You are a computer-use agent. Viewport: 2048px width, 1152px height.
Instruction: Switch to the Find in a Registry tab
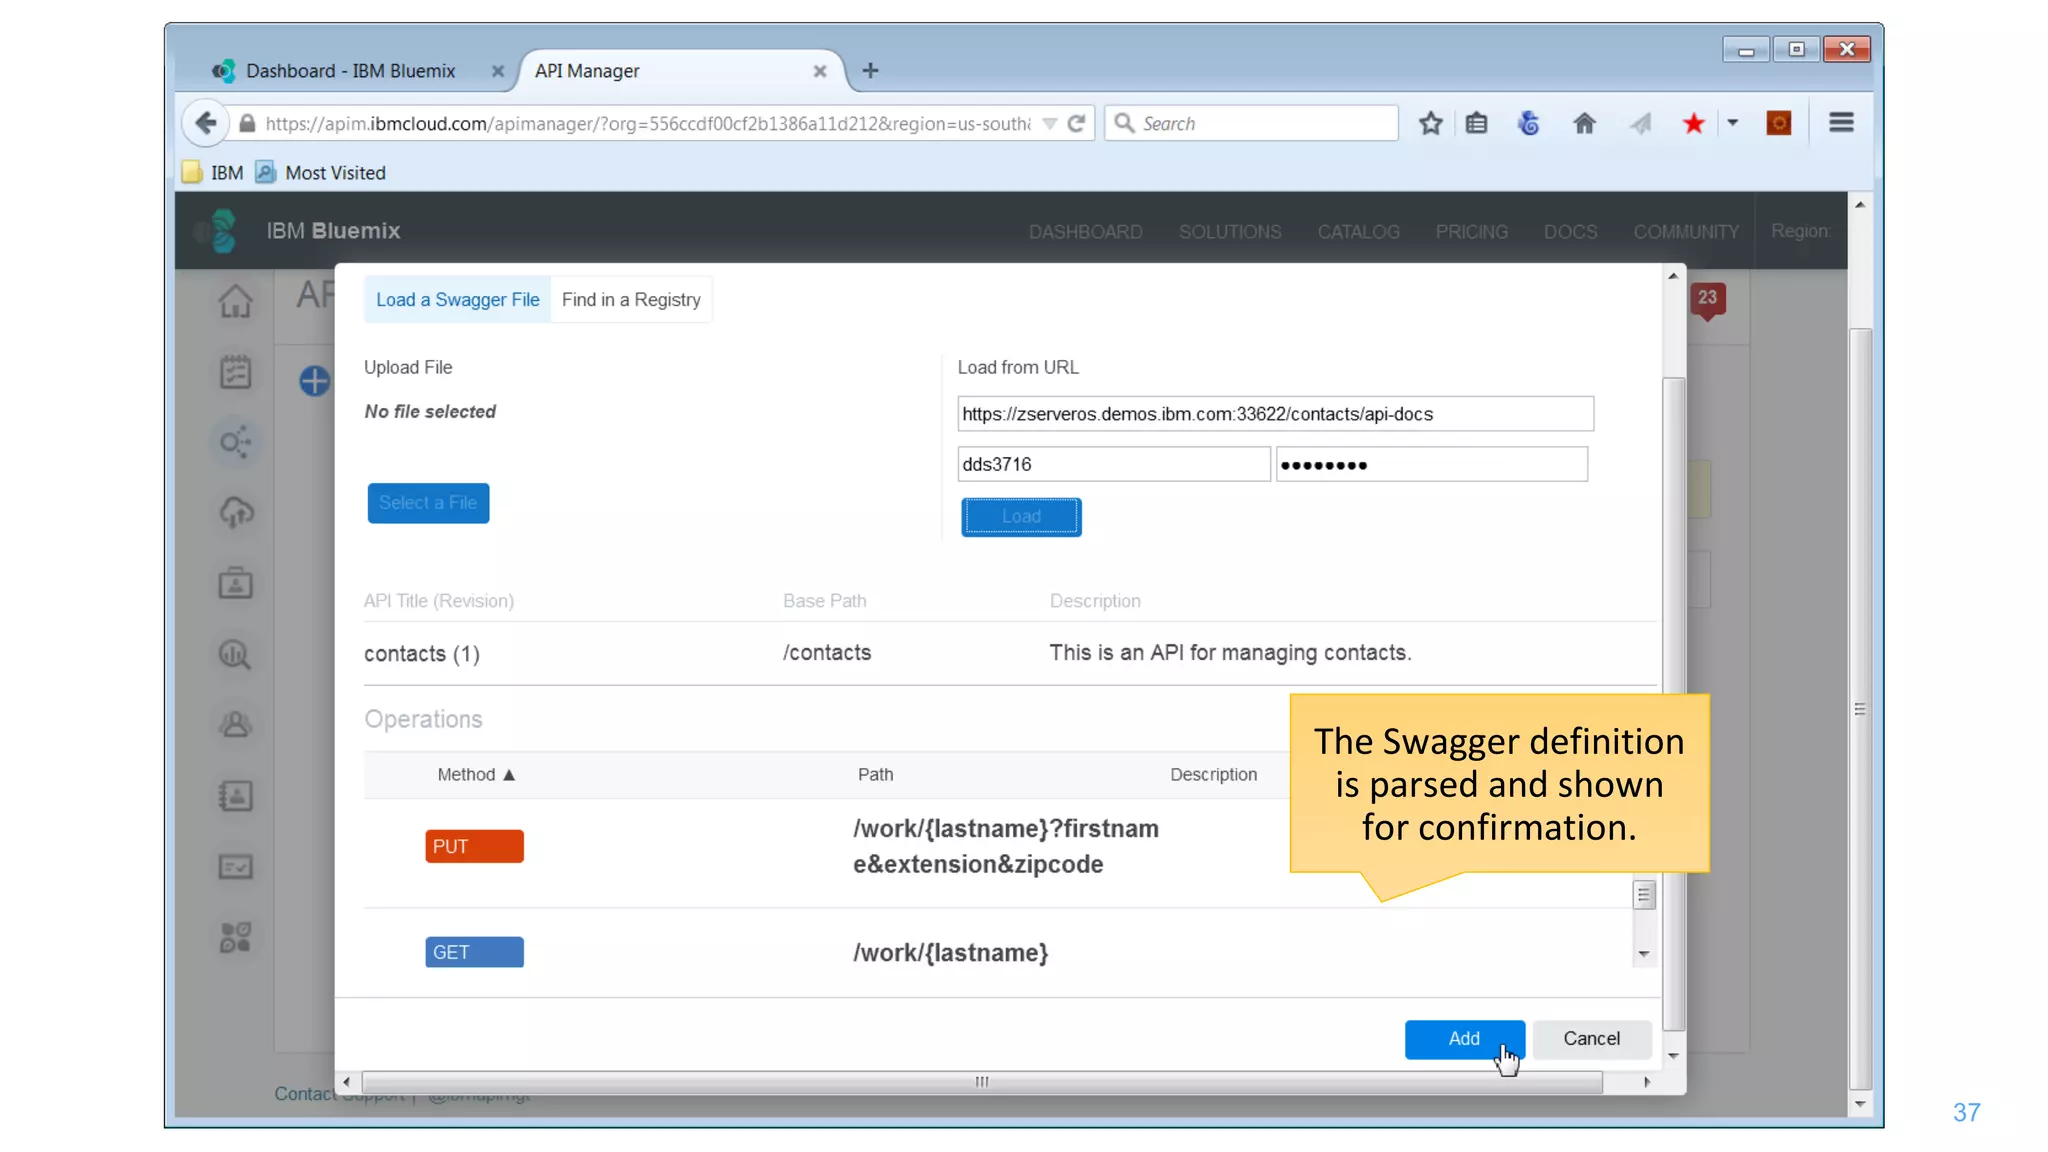631,300
